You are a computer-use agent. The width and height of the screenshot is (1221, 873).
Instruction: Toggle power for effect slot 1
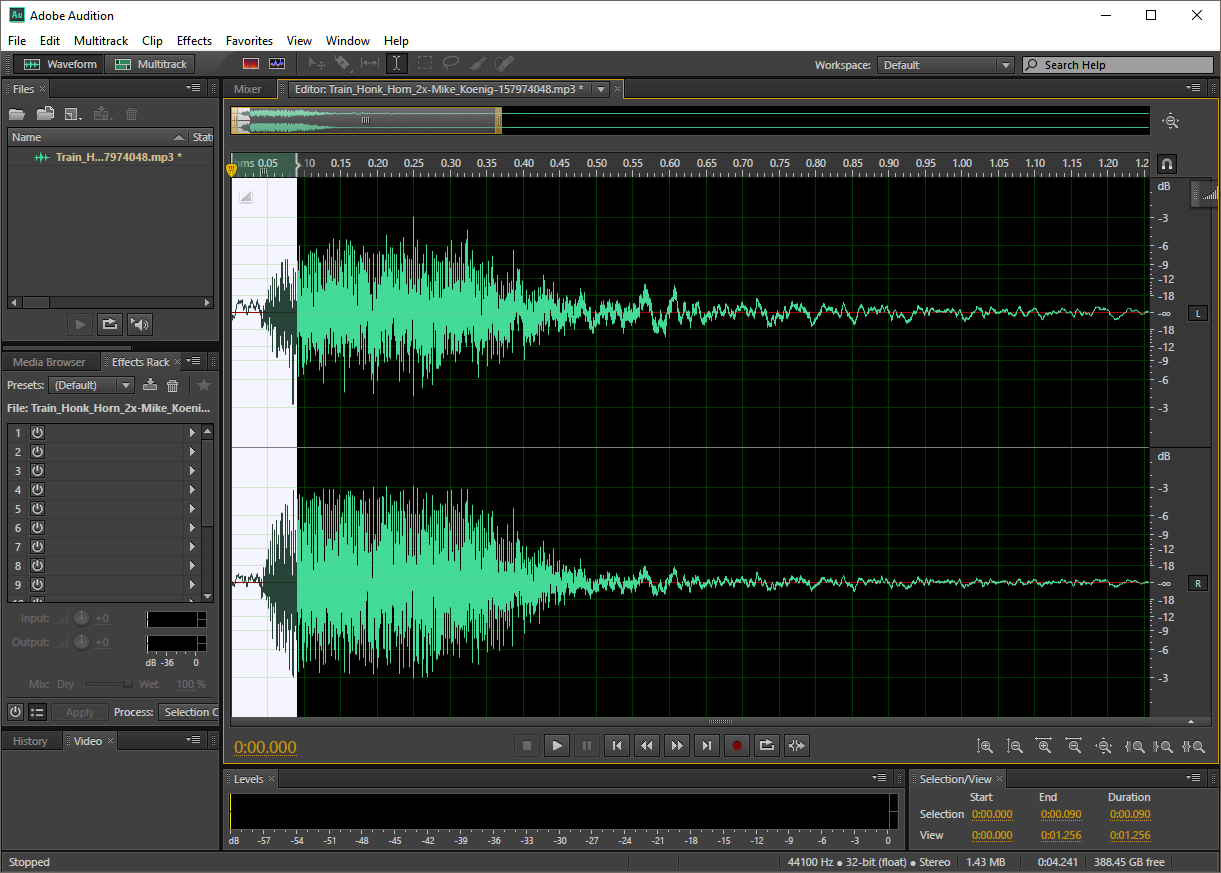(x=37, y=433)
